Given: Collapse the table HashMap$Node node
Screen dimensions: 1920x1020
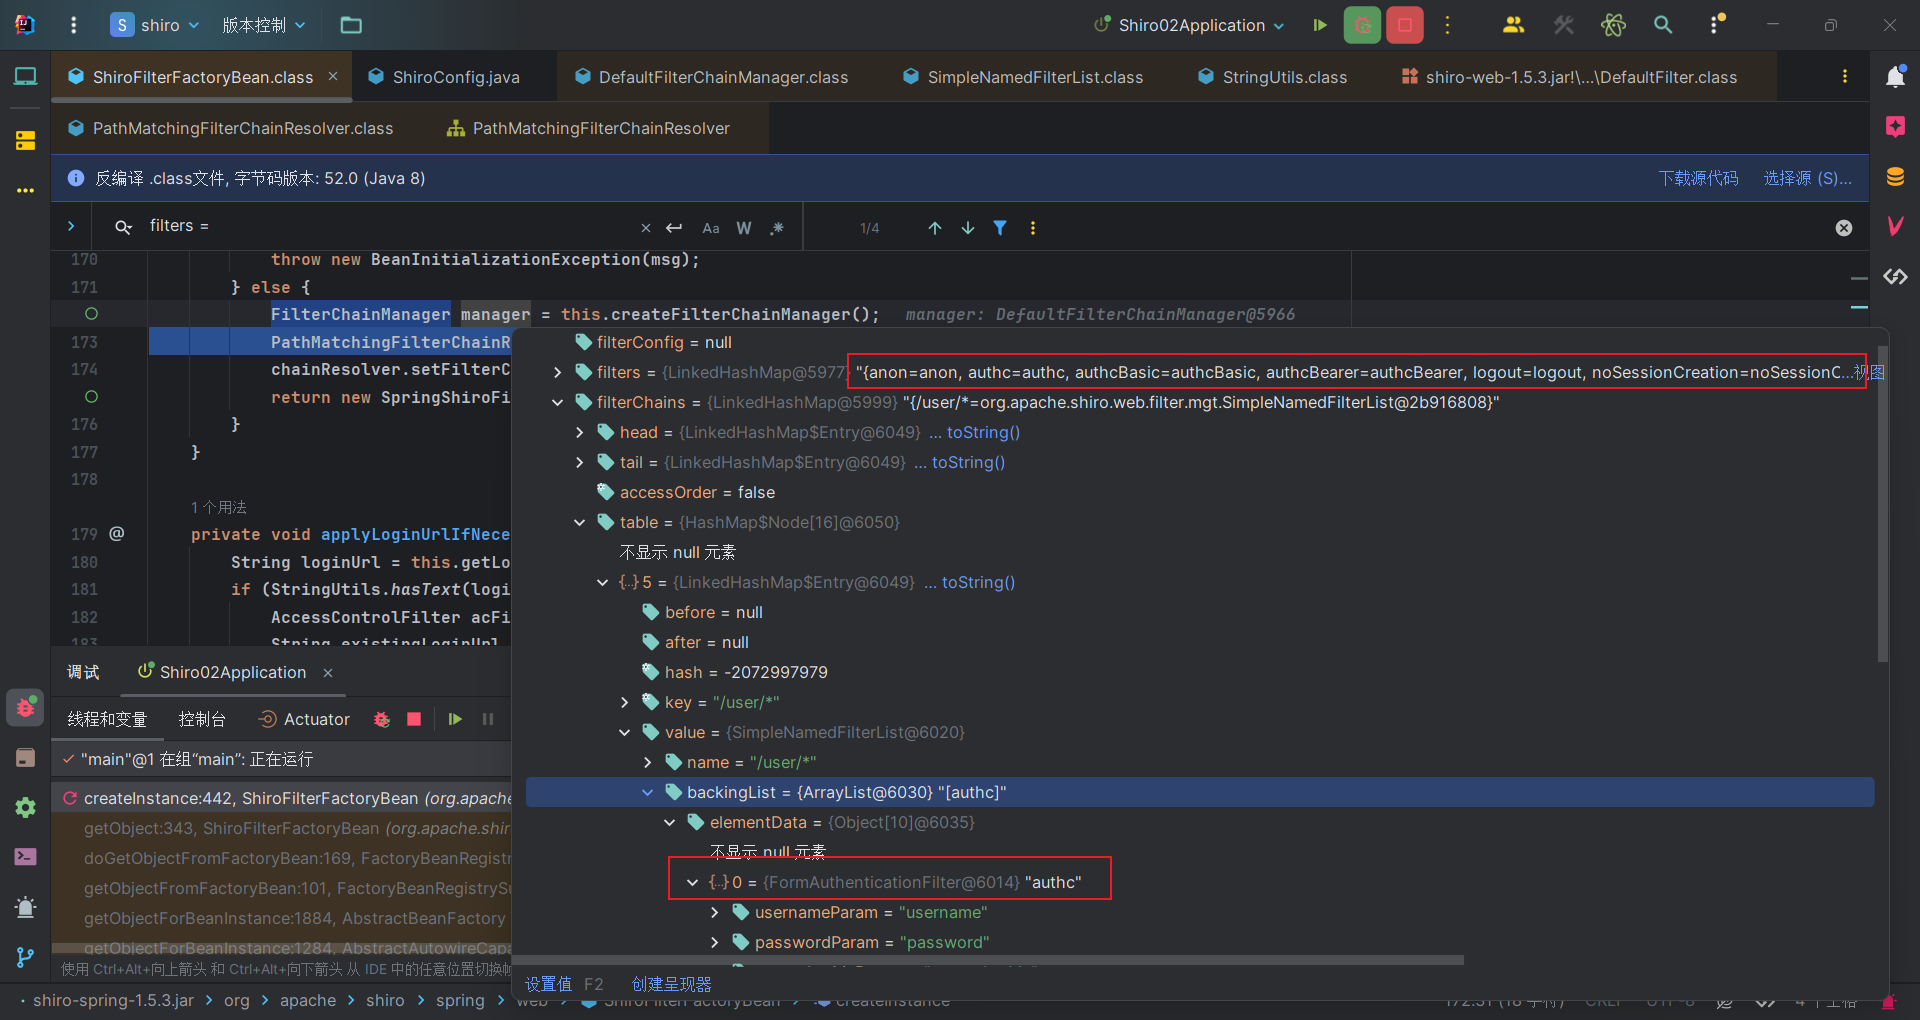Looking at the screenshot, I should [579, 522].
